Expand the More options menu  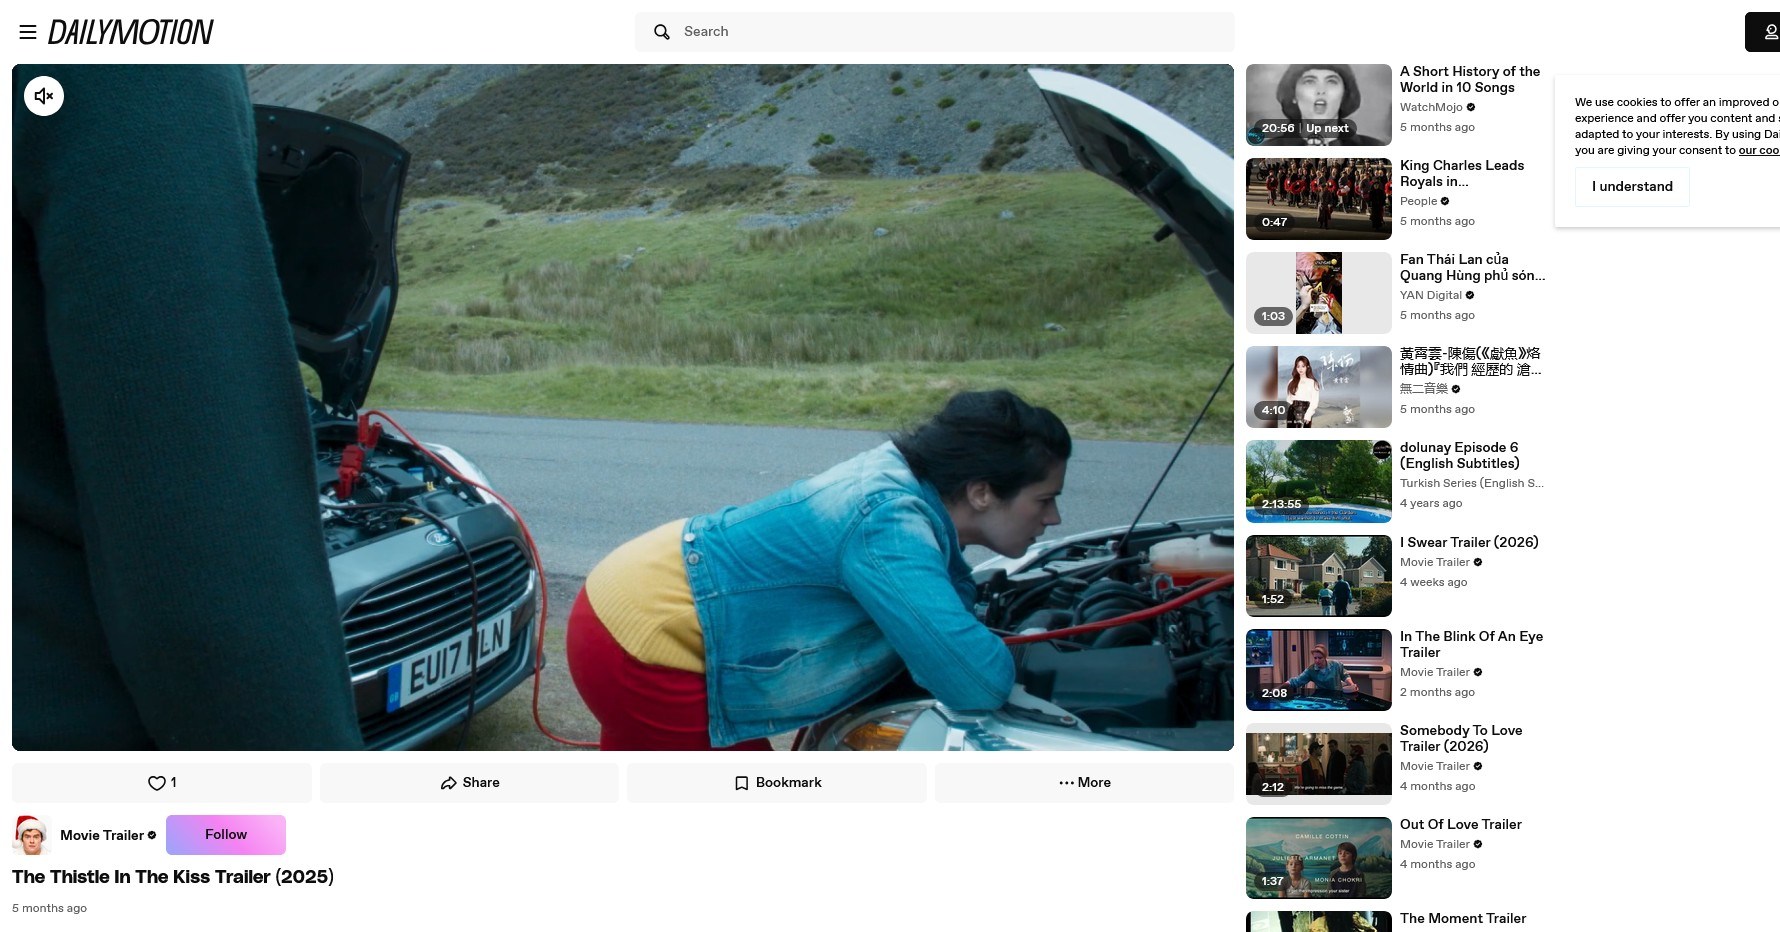point(1084,783)
